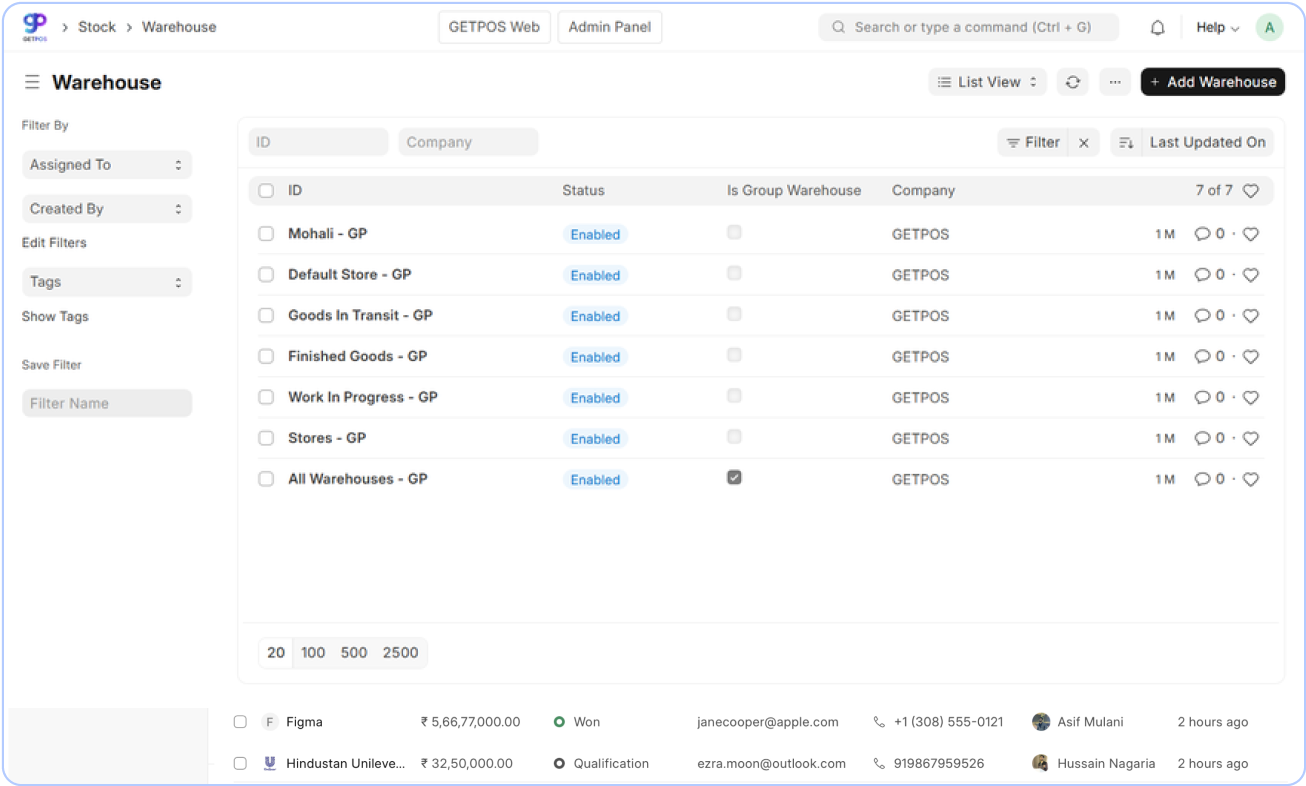Check the Figma row checkbox
1306x786 pixels.
[240, 722]
